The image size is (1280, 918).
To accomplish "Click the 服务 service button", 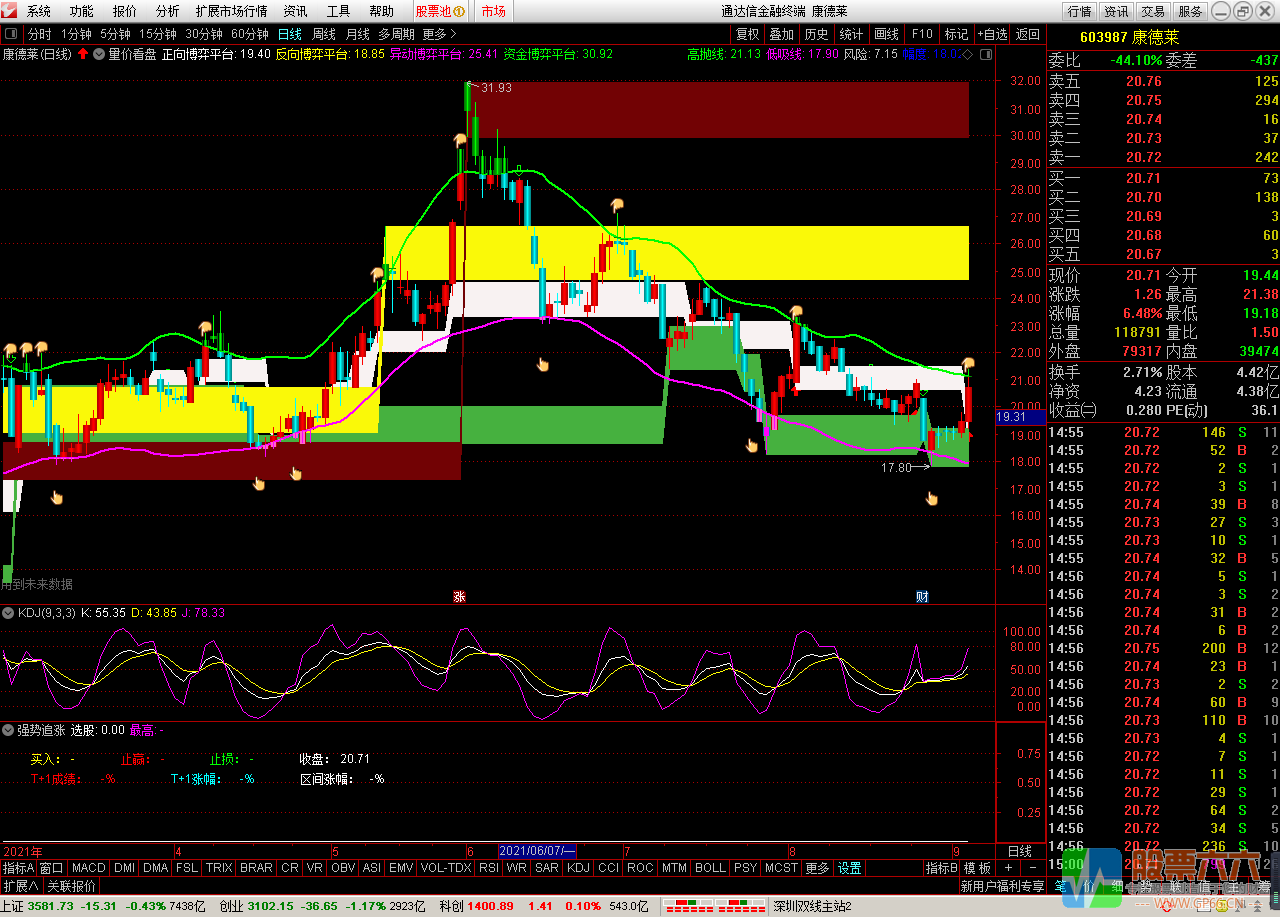I will click(1190, 12).
